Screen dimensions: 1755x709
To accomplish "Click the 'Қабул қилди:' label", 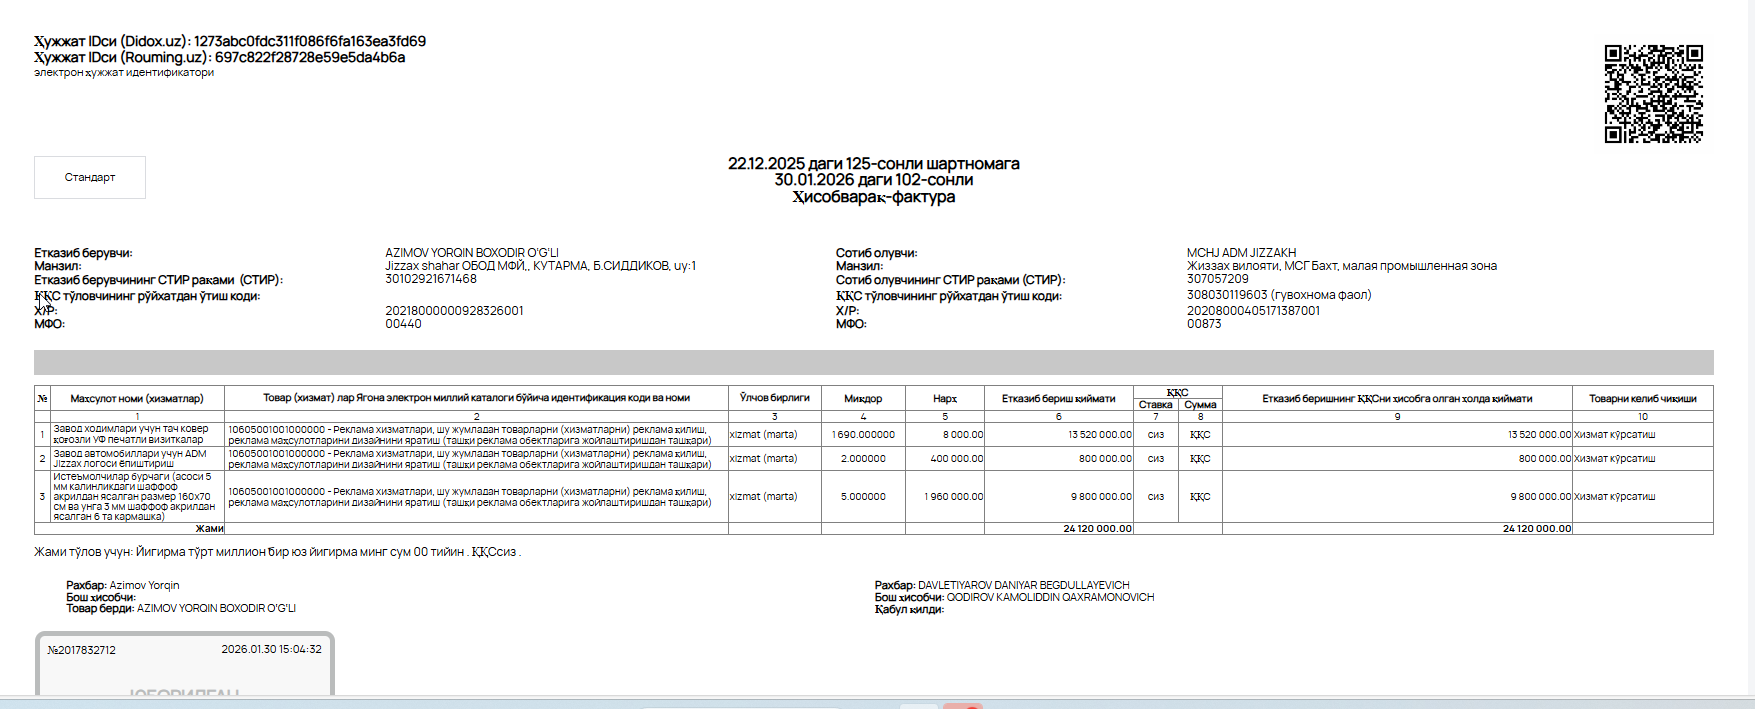I will tap(909, 609).
